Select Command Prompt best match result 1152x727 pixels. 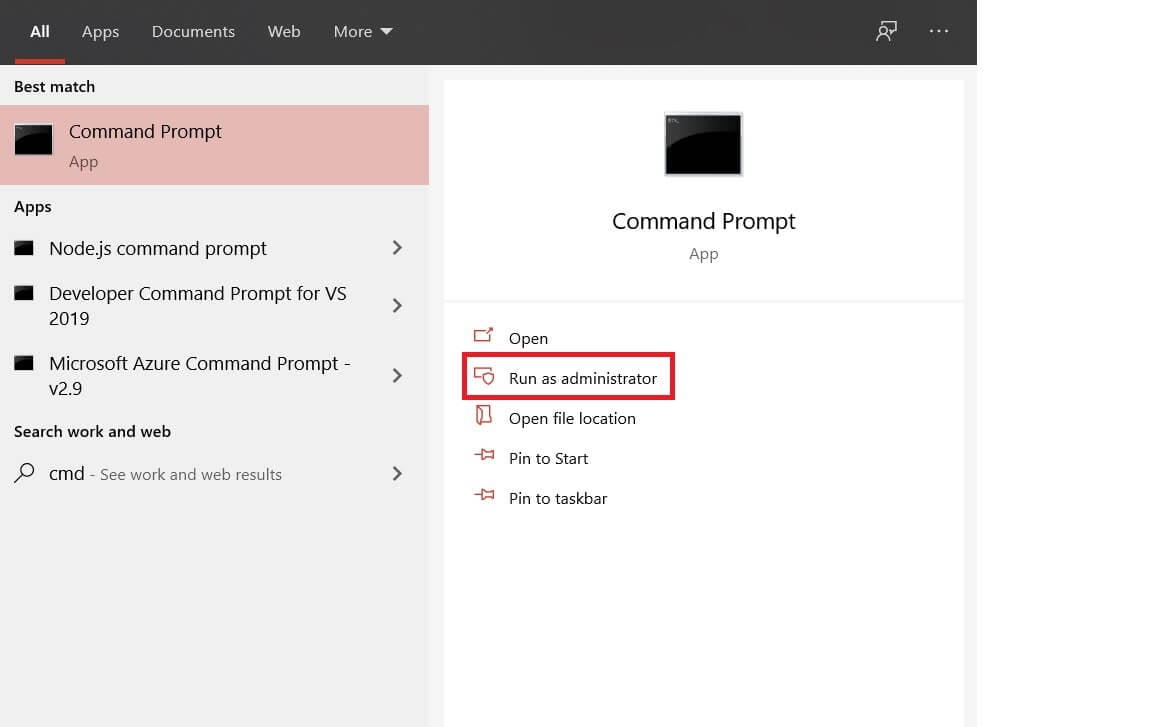(x=215, y=145)
